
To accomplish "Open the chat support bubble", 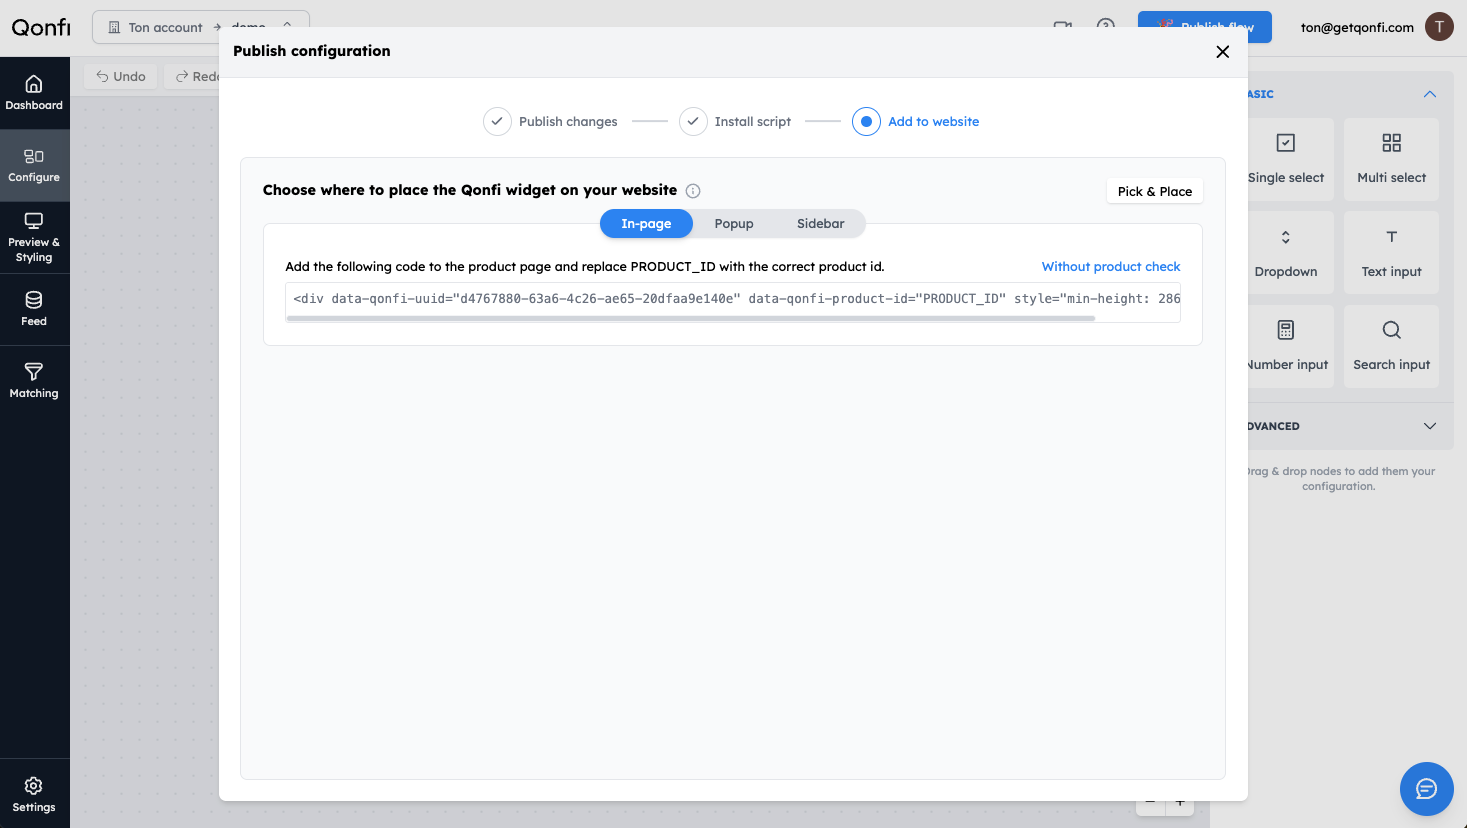I will click(1426, 789).
